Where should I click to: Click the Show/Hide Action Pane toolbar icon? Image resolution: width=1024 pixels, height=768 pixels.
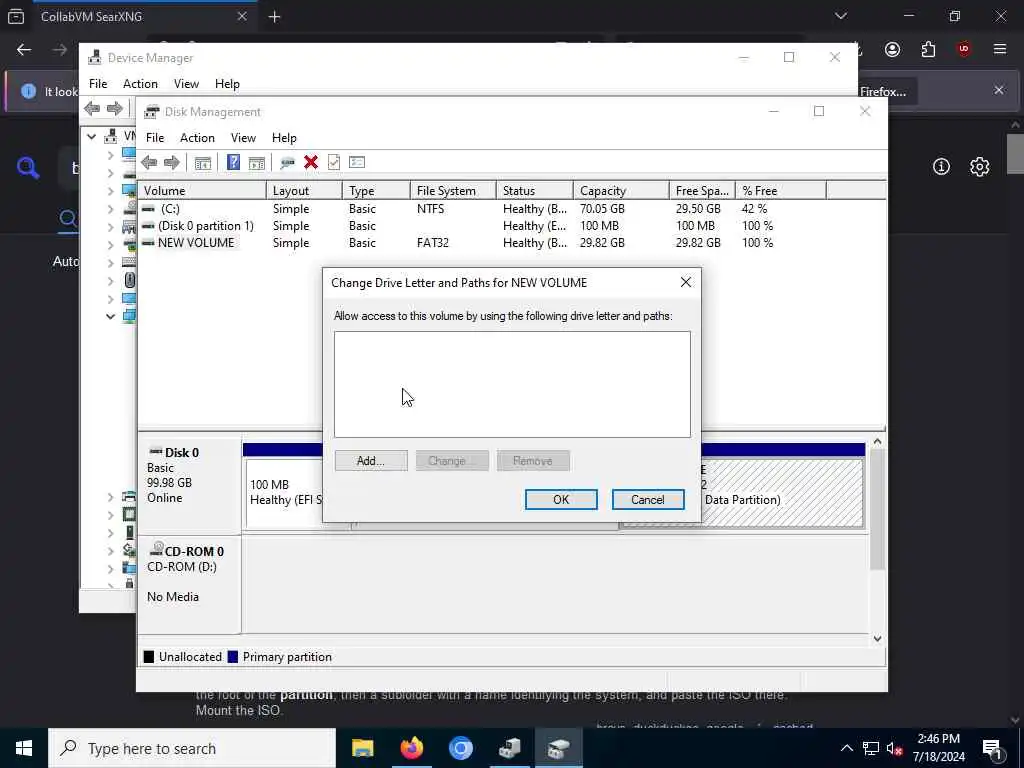(257, 163)
